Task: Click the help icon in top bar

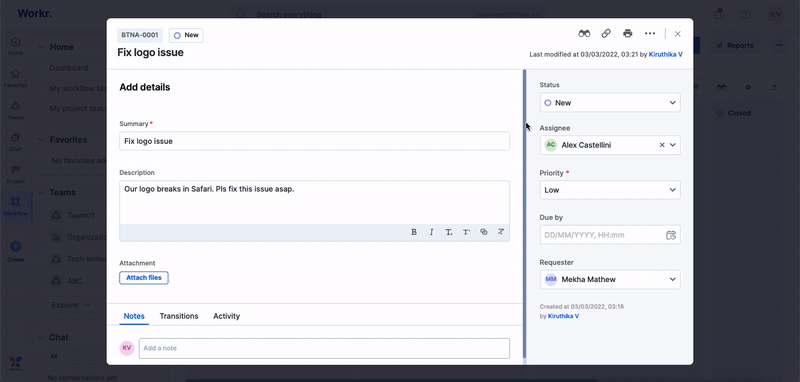Action: 745,15
